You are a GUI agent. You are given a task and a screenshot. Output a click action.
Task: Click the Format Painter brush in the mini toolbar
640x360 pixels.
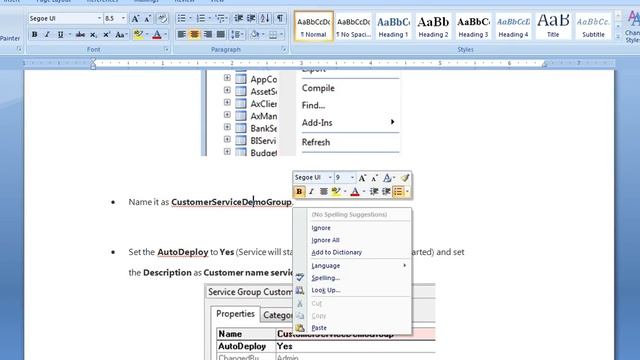[x=404, y=178]
